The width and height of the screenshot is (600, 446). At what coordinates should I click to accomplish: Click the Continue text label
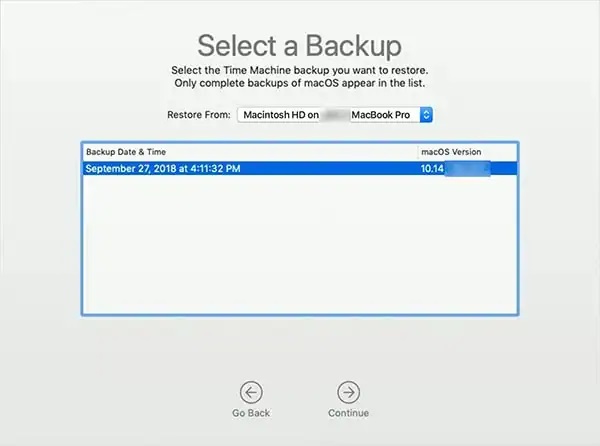348,413
